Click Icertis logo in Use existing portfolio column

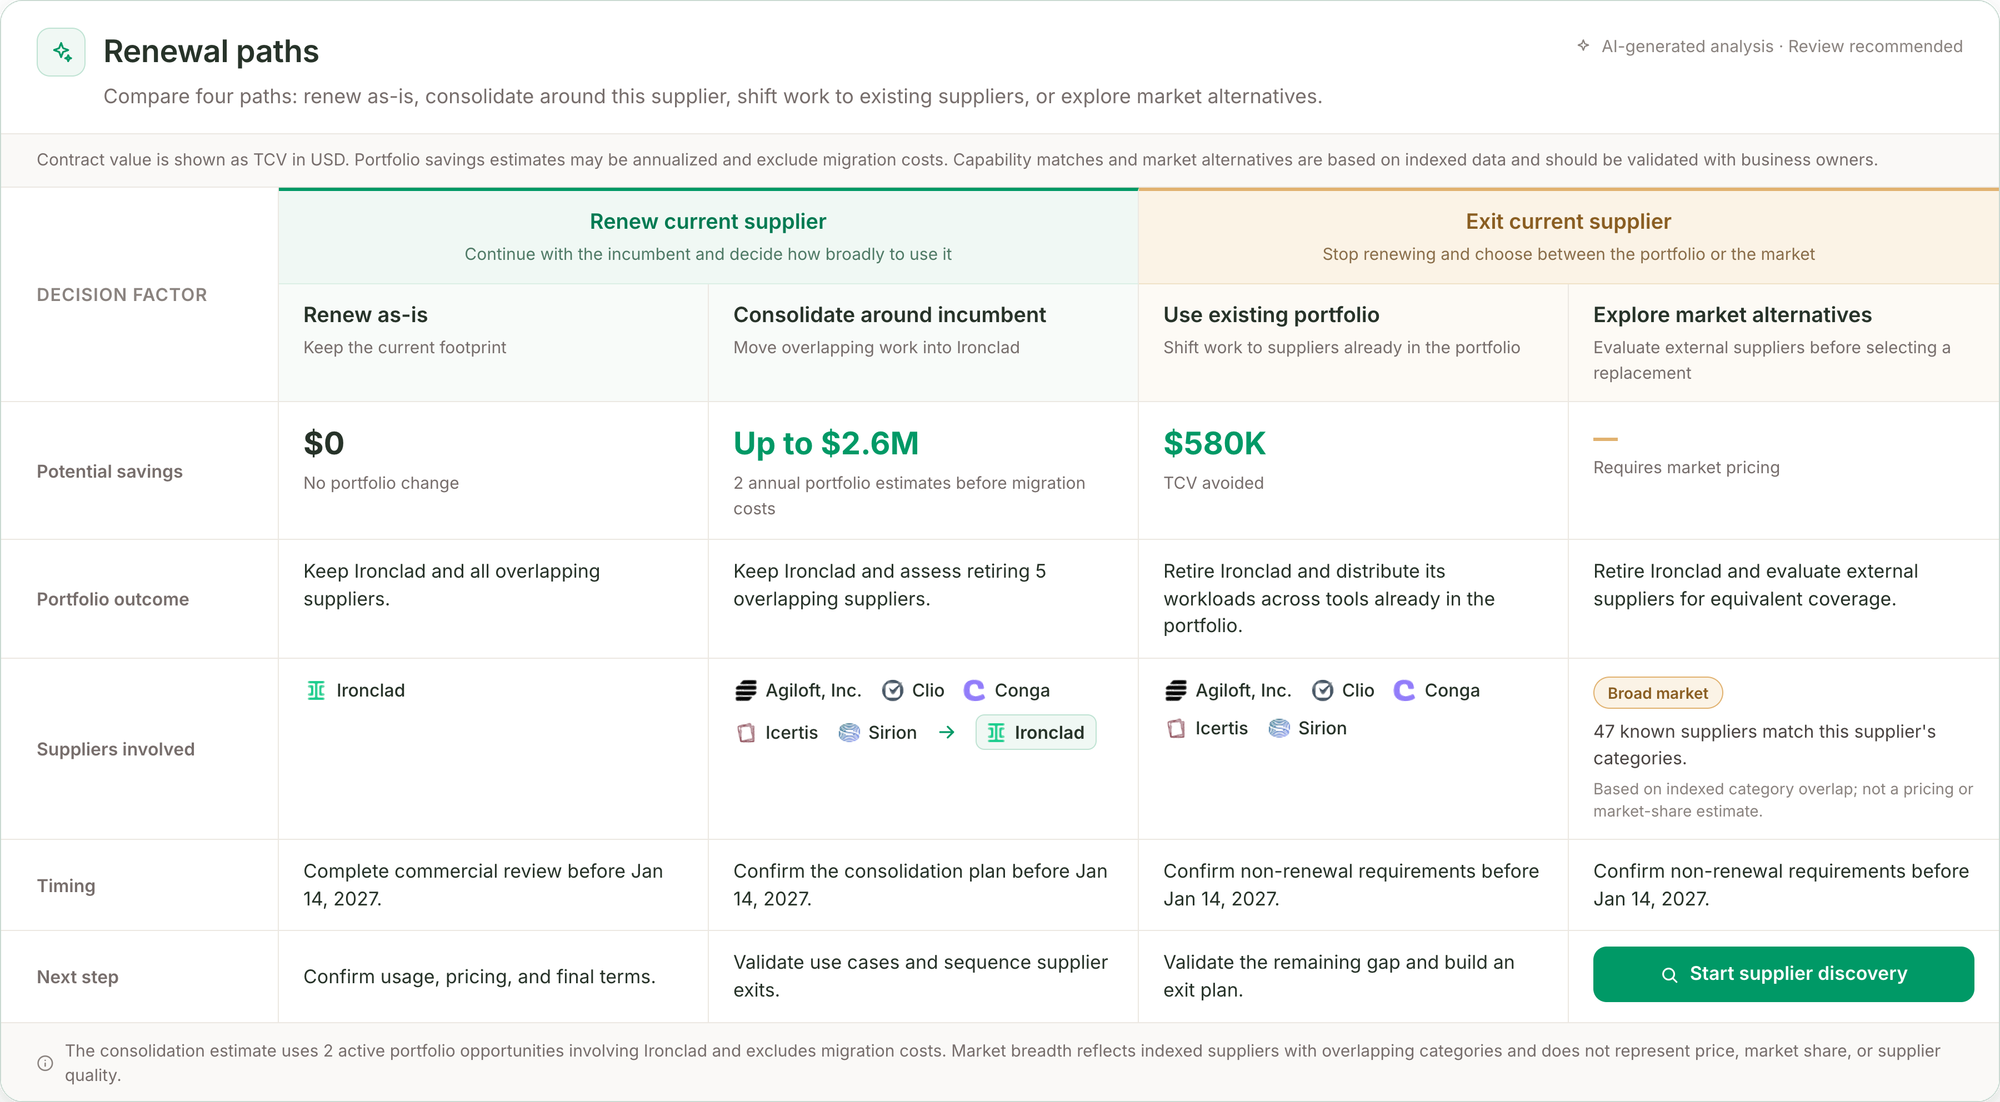coord(1176,728)
